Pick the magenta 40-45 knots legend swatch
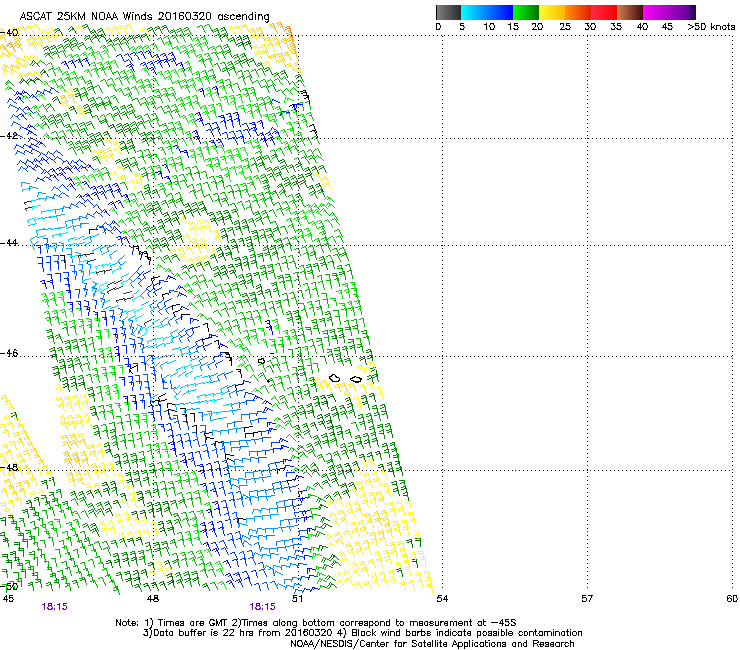 tap(656, 12)
